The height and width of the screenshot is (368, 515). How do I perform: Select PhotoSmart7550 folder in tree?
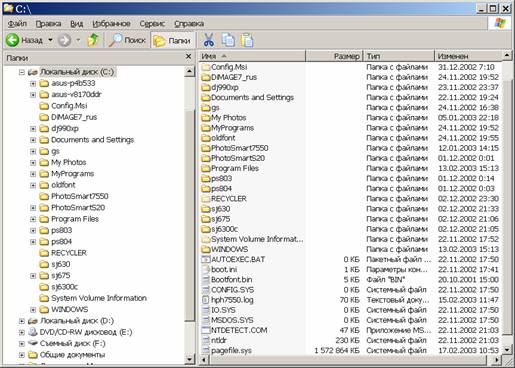click(80, 196)
